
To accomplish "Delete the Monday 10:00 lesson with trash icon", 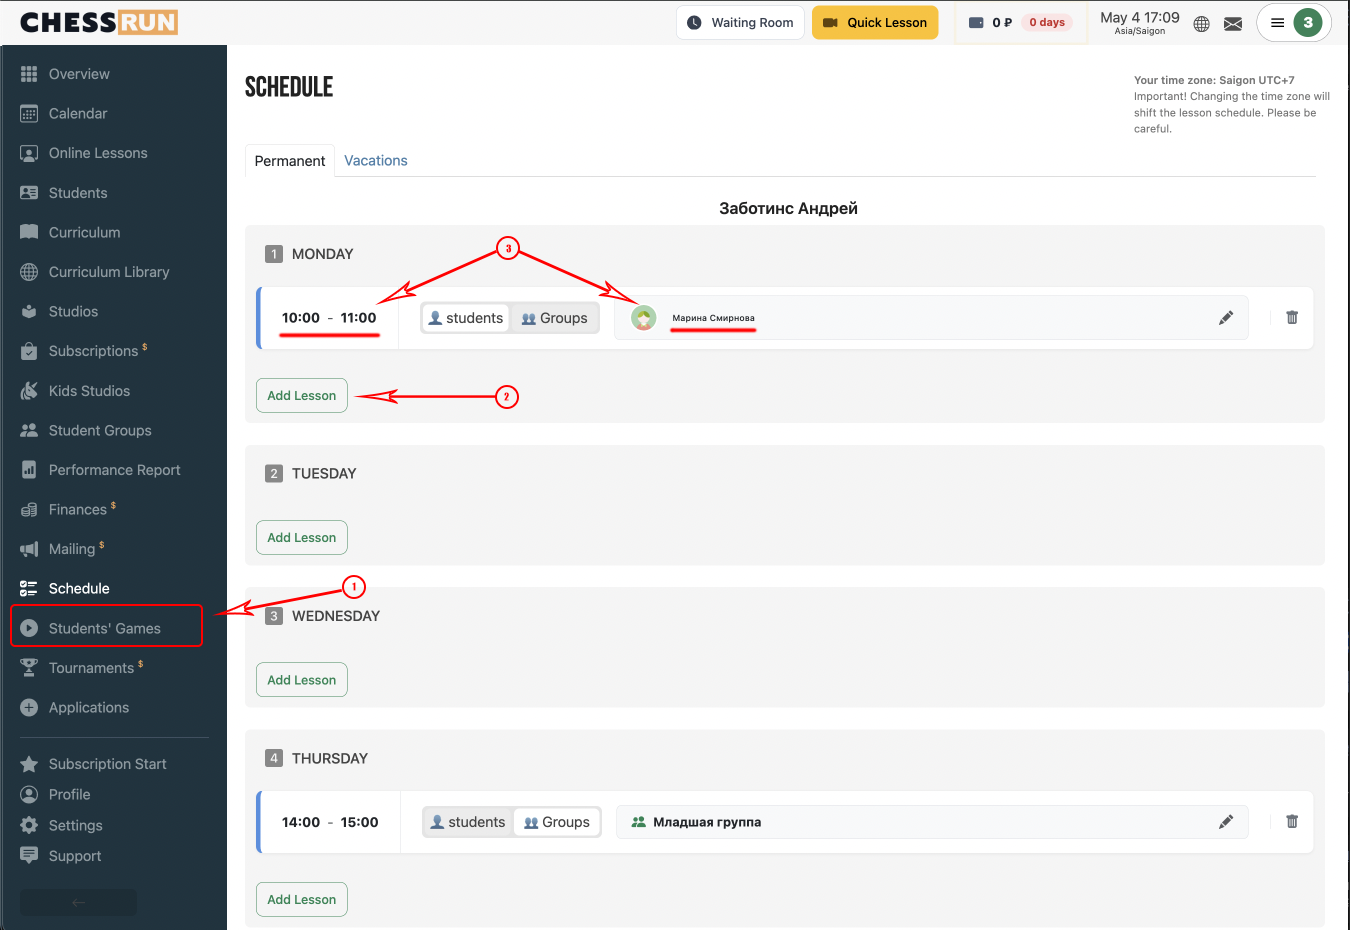I will 1292,317.
